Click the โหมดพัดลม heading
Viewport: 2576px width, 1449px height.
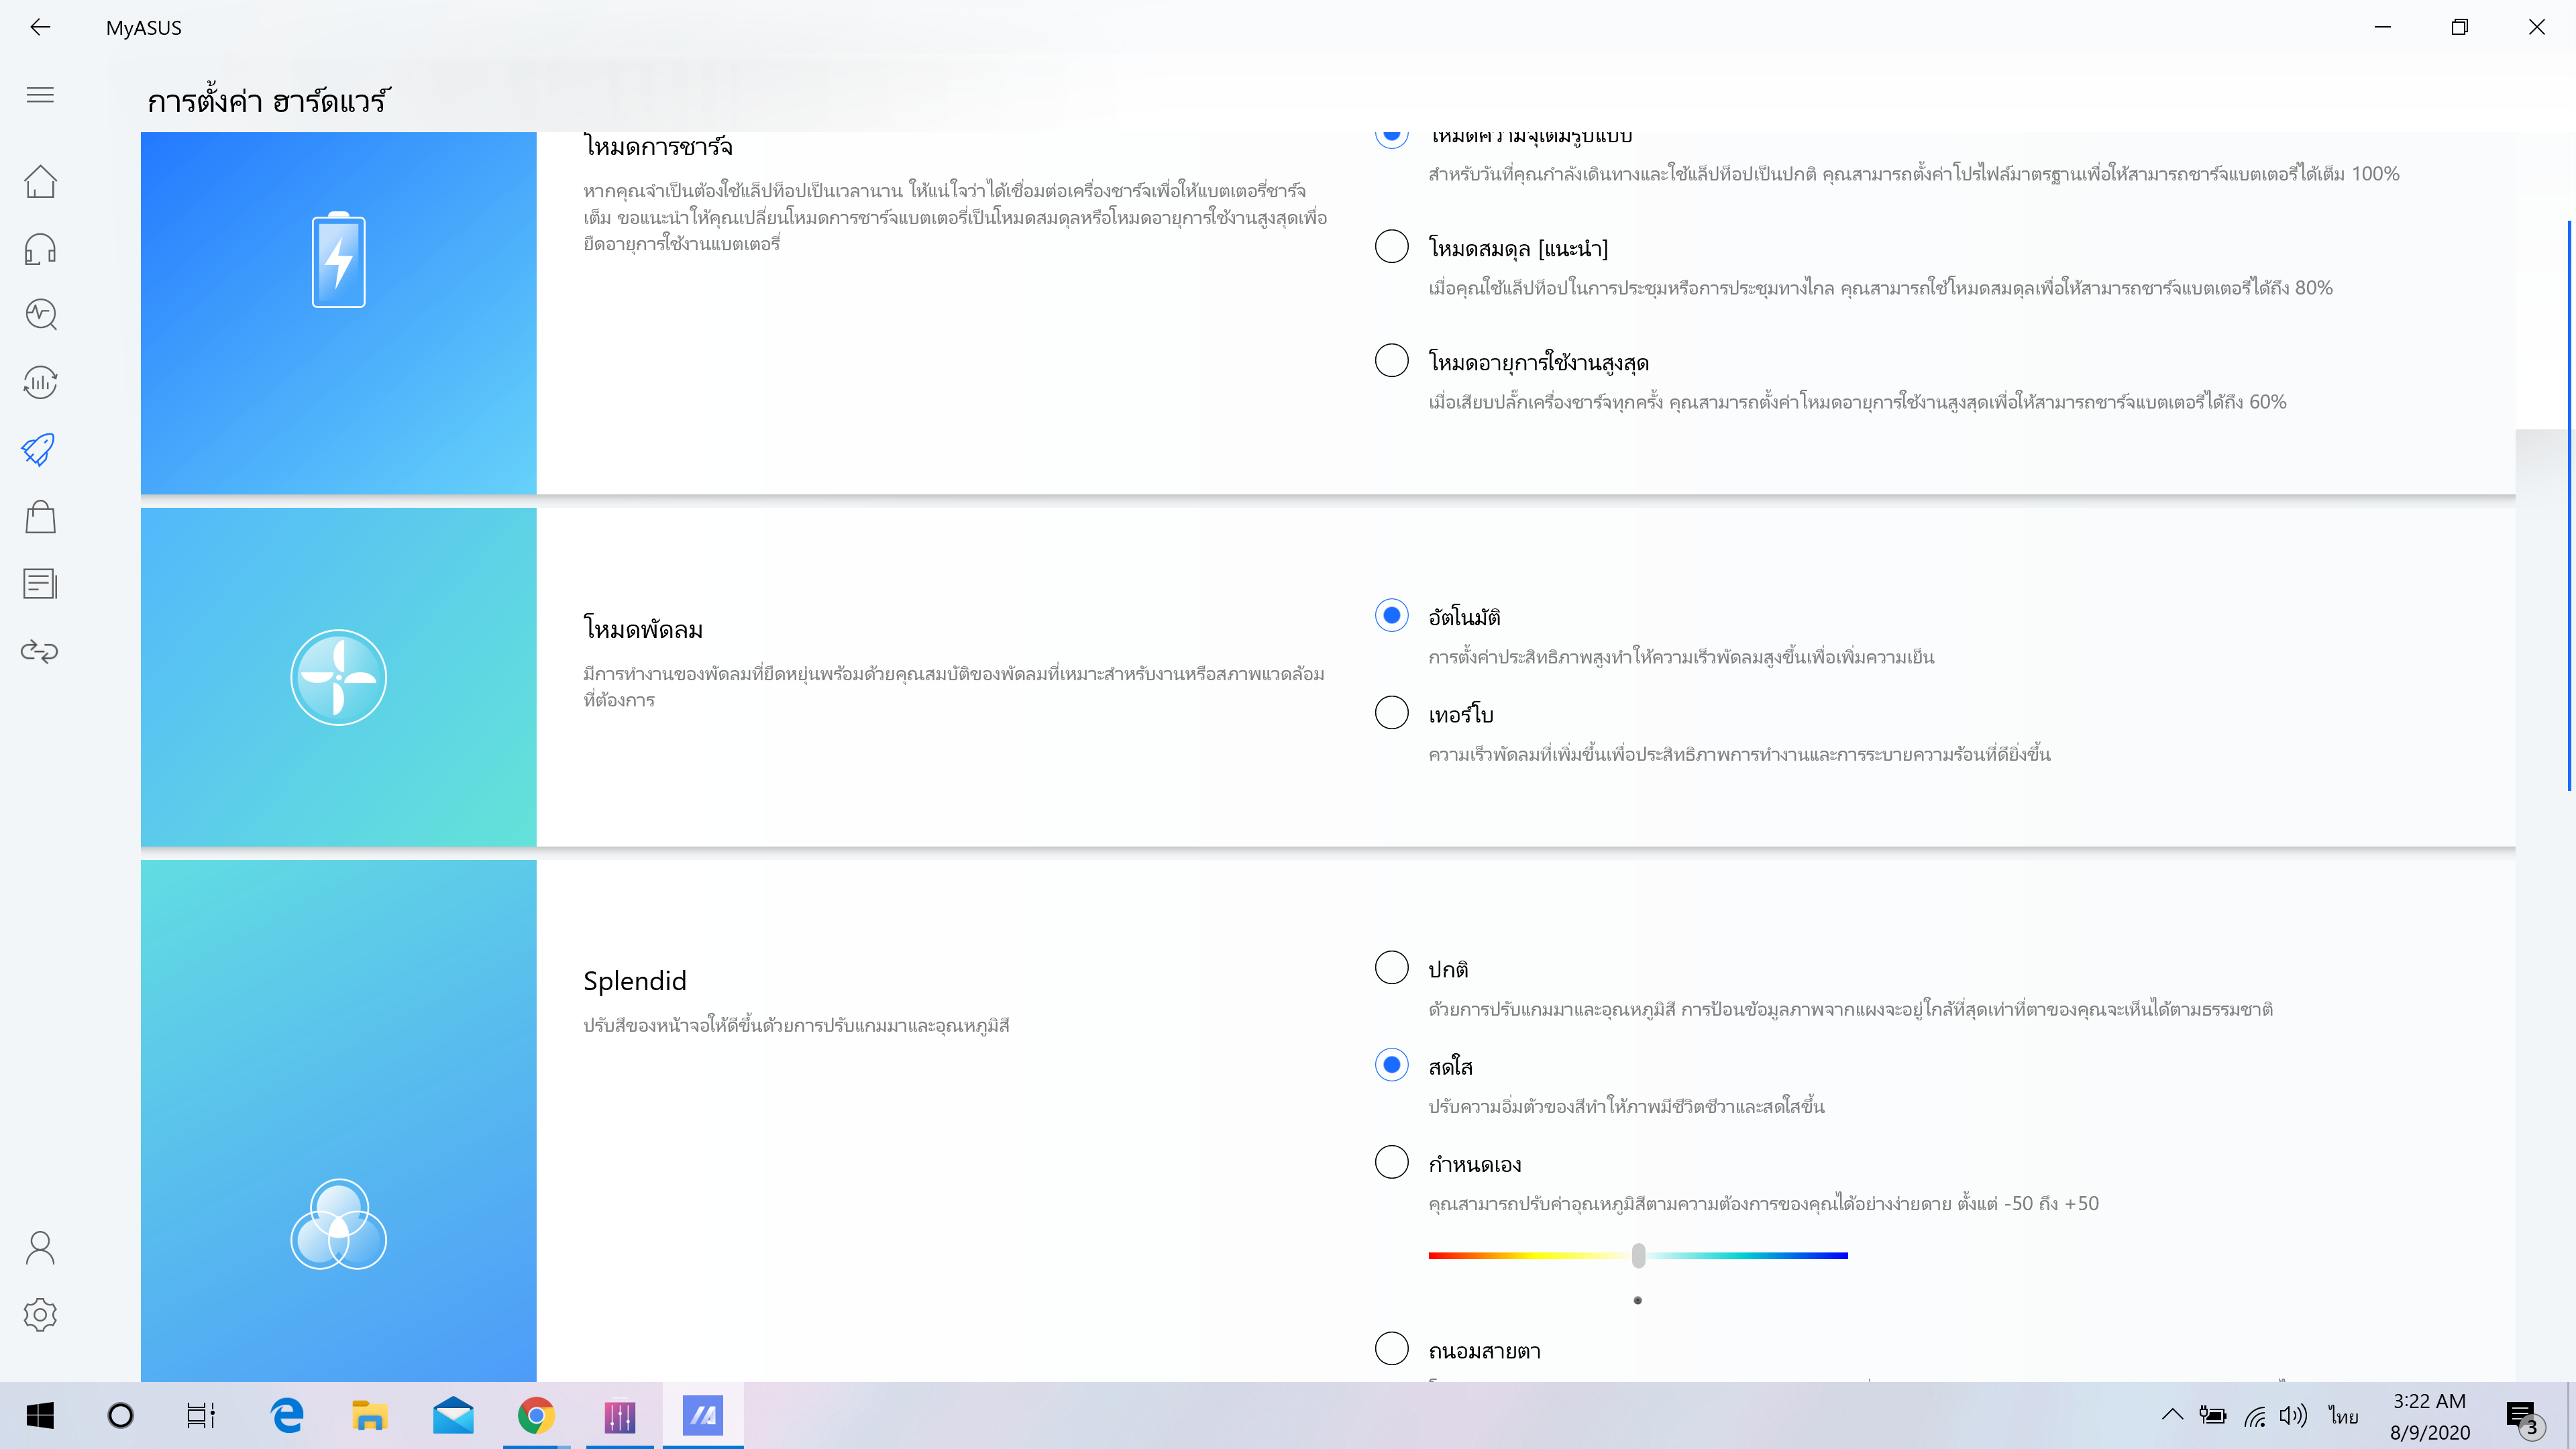[643, 629]
